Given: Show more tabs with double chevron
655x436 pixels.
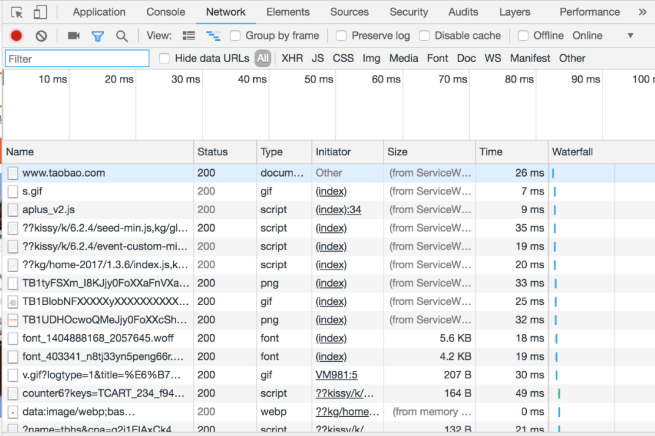Looking at the screenshot, I should tap(642, 12).
